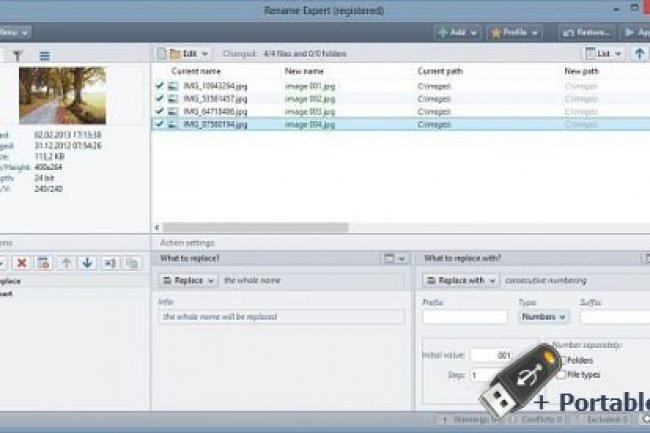Expand the arrow in the What to replace header

(x=401, y=259)
